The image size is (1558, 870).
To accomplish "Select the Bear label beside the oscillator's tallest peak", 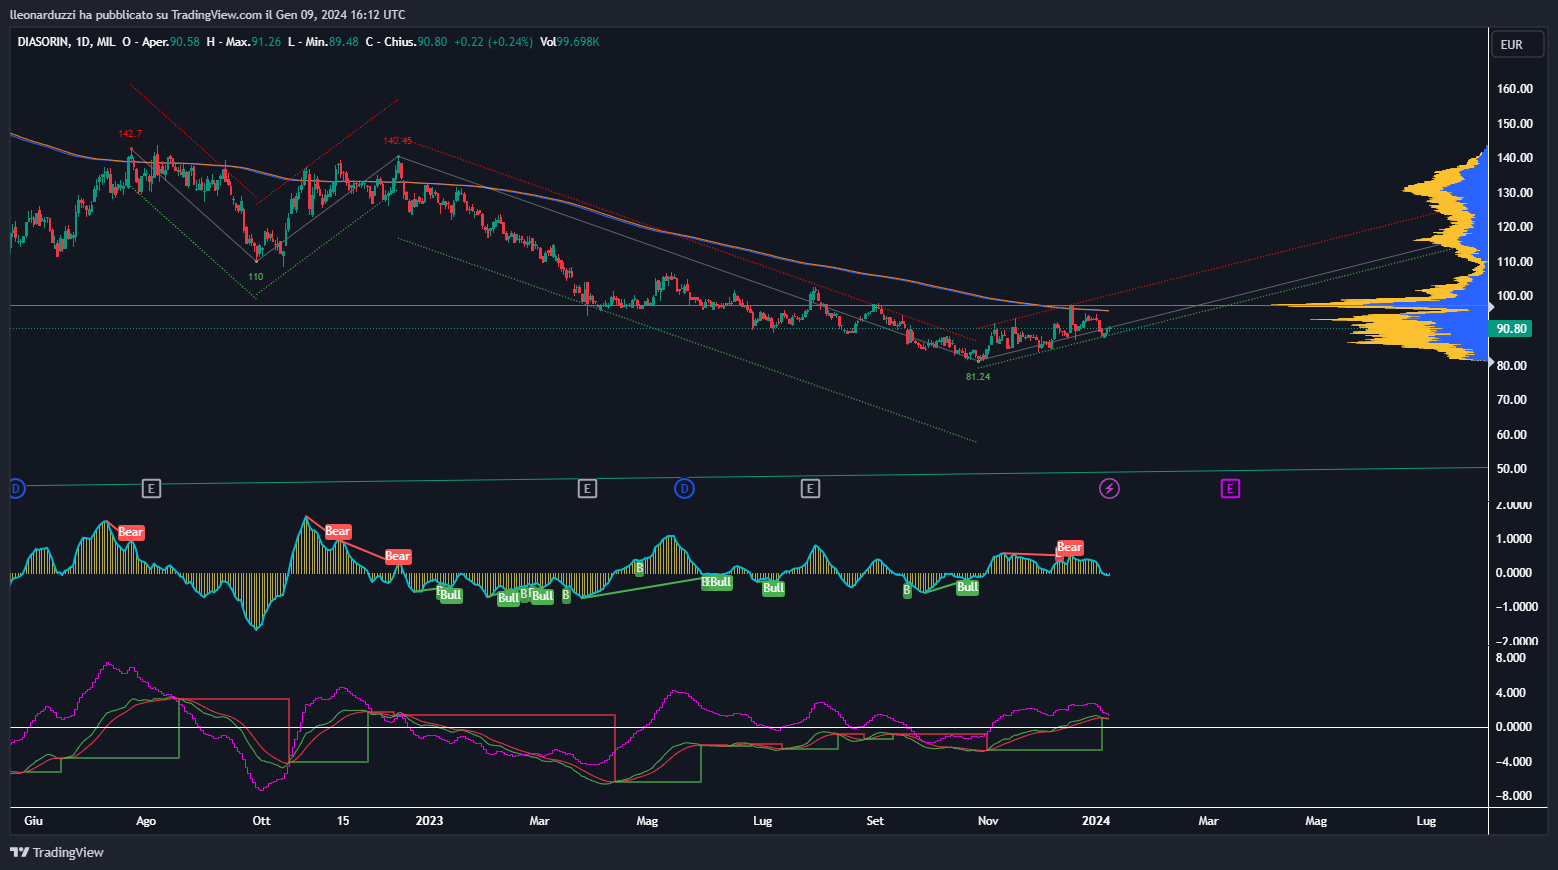I will pos(338,531).
